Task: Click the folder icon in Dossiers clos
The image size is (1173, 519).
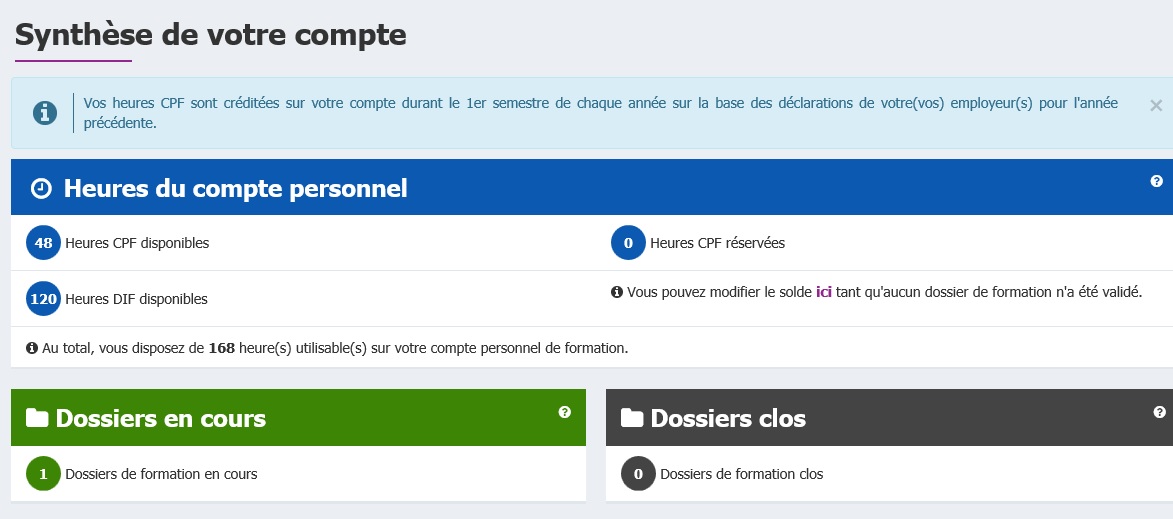Action: pyautogui.click(x=631, y=417)
